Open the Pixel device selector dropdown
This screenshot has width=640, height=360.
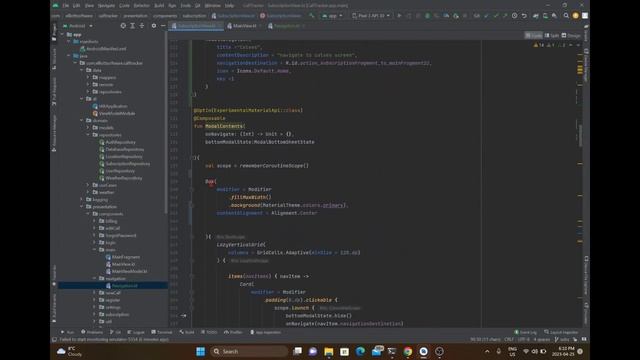pyautogui.click(x=371, y=16)
